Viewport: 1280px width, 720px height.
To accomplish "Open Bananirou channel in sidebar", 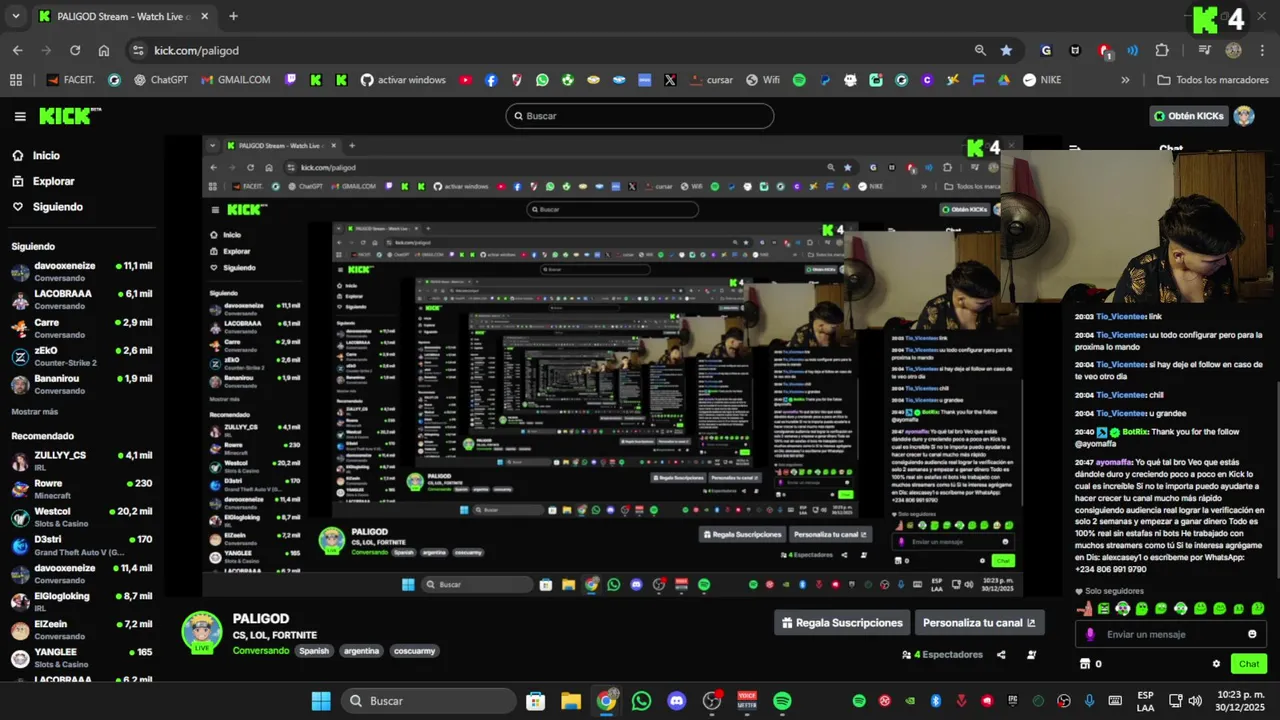I will coord(81,384).
